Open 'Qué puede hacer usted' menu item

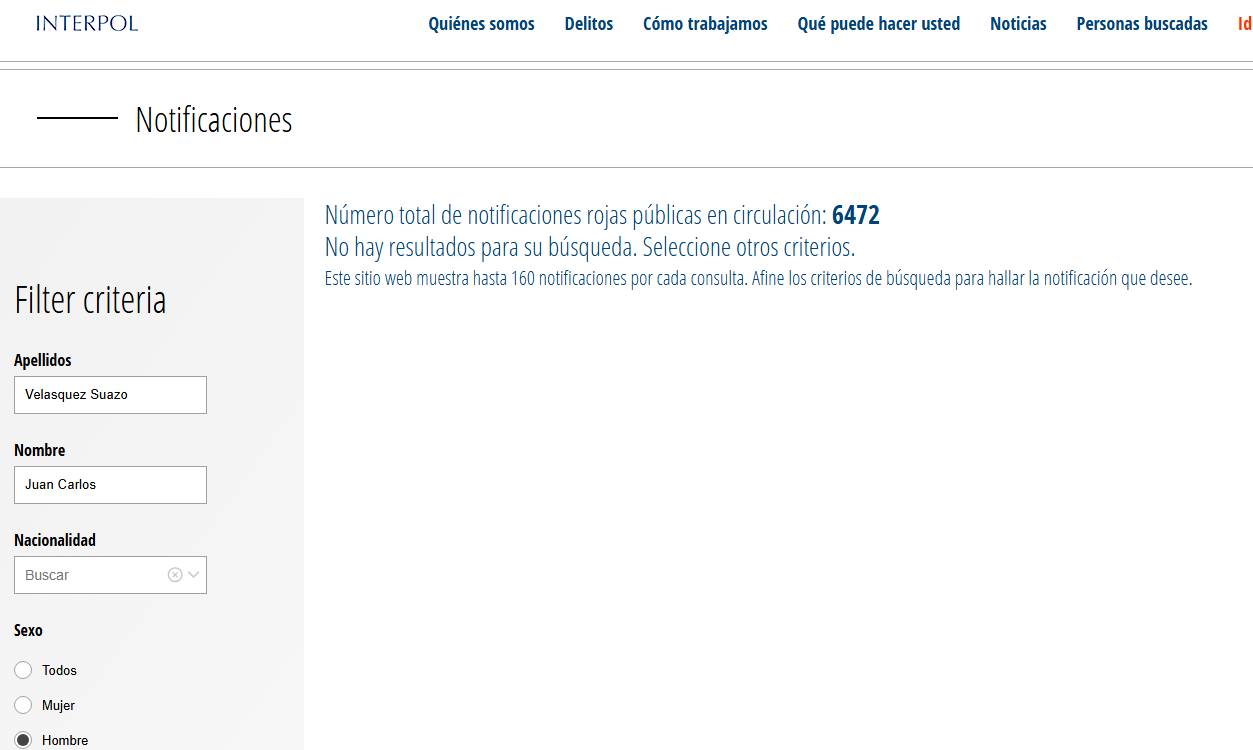pos(878,24)
